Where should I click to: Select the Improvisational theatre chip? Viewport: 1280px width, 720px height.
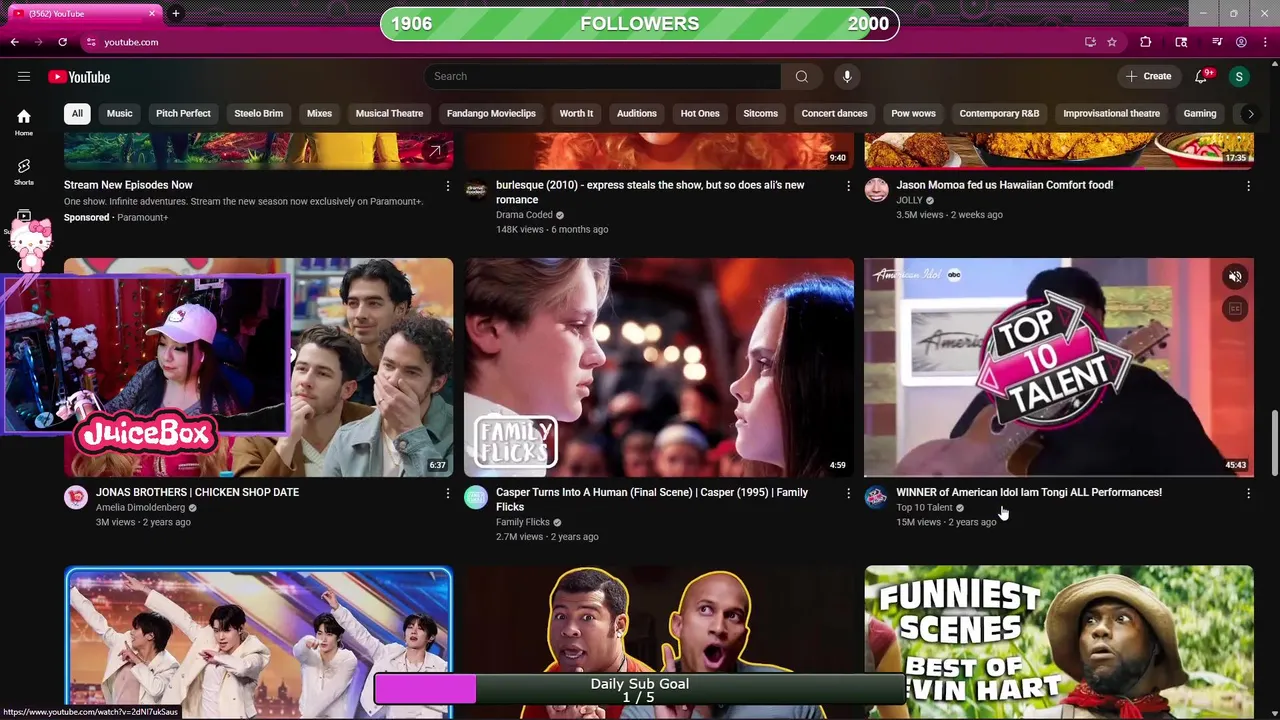point(1111,113)
